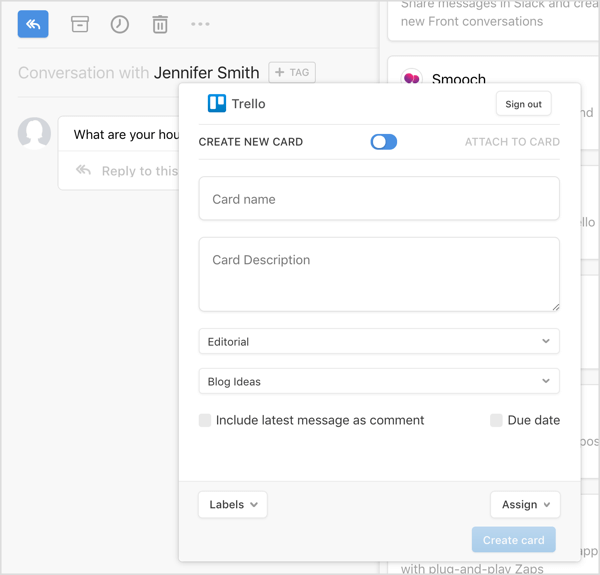Screen dimensions: 600x575
Task: Open the Editorial board dropdown
Action: click(379, 341)
